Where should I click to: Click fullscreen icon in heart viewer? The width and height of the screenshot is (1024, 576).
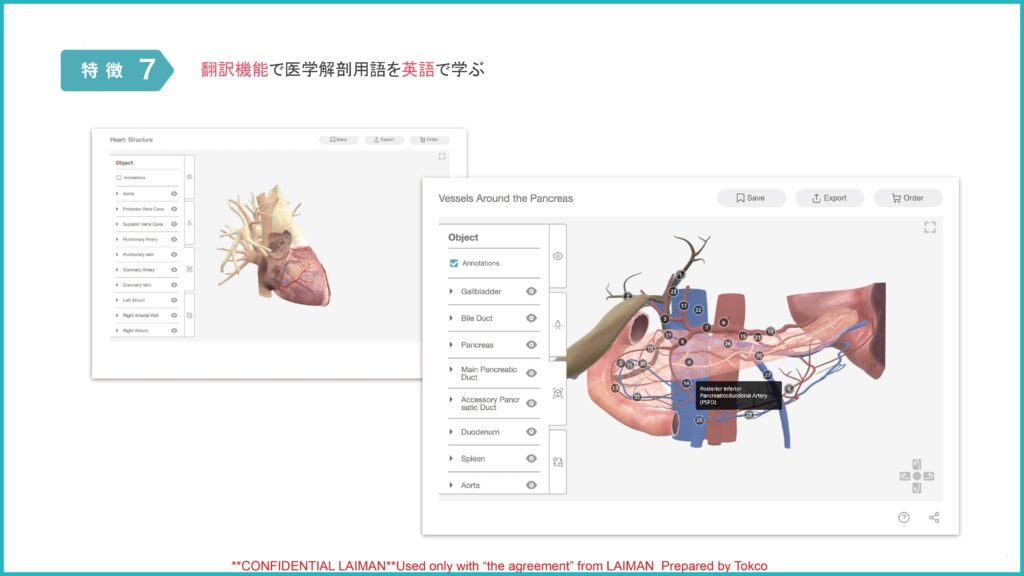[442, 156]
